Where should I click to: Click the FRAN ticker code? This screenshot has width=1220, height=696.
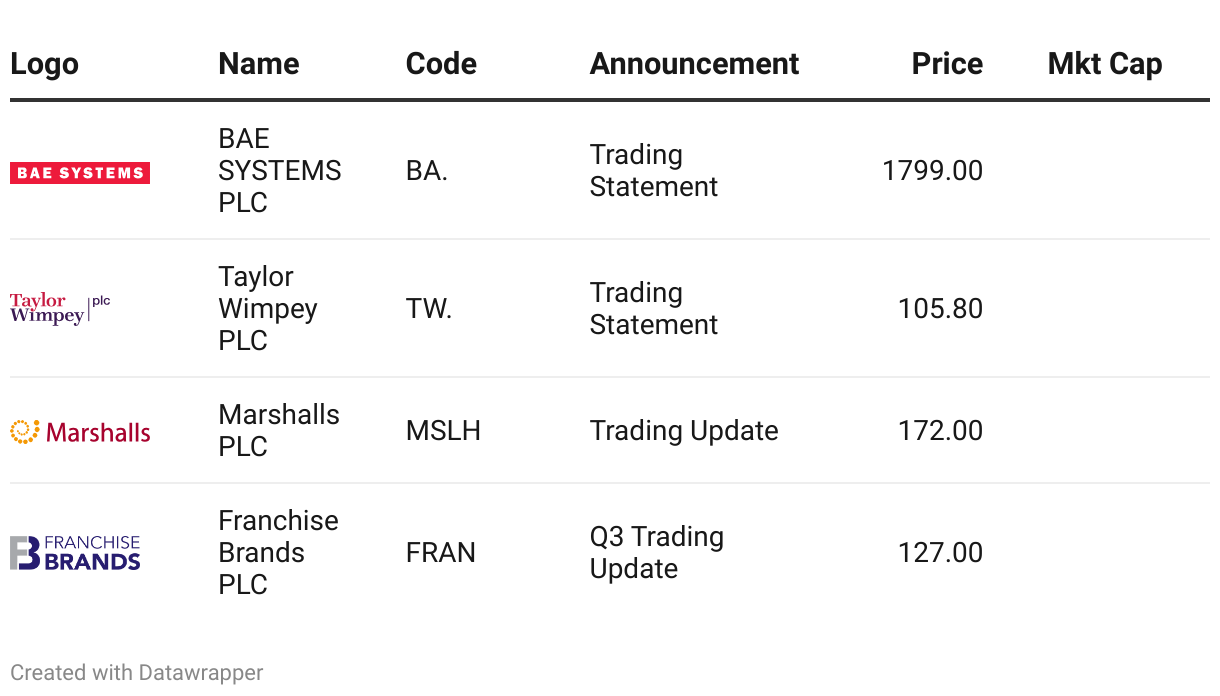point(440,553)
